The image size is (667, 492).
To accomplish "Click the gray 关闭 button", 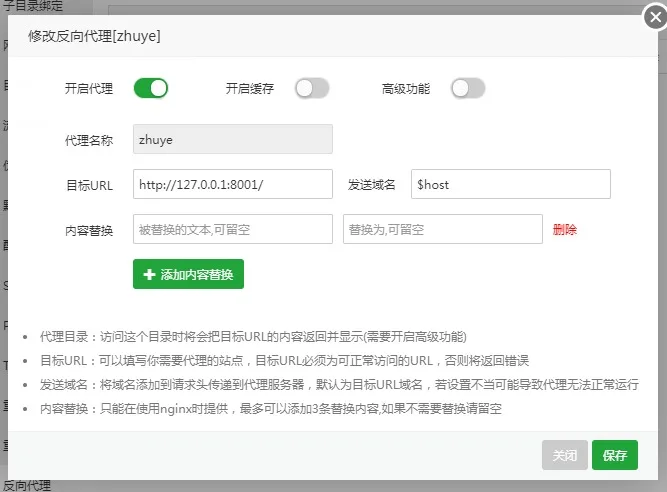I will pos(564,455).
